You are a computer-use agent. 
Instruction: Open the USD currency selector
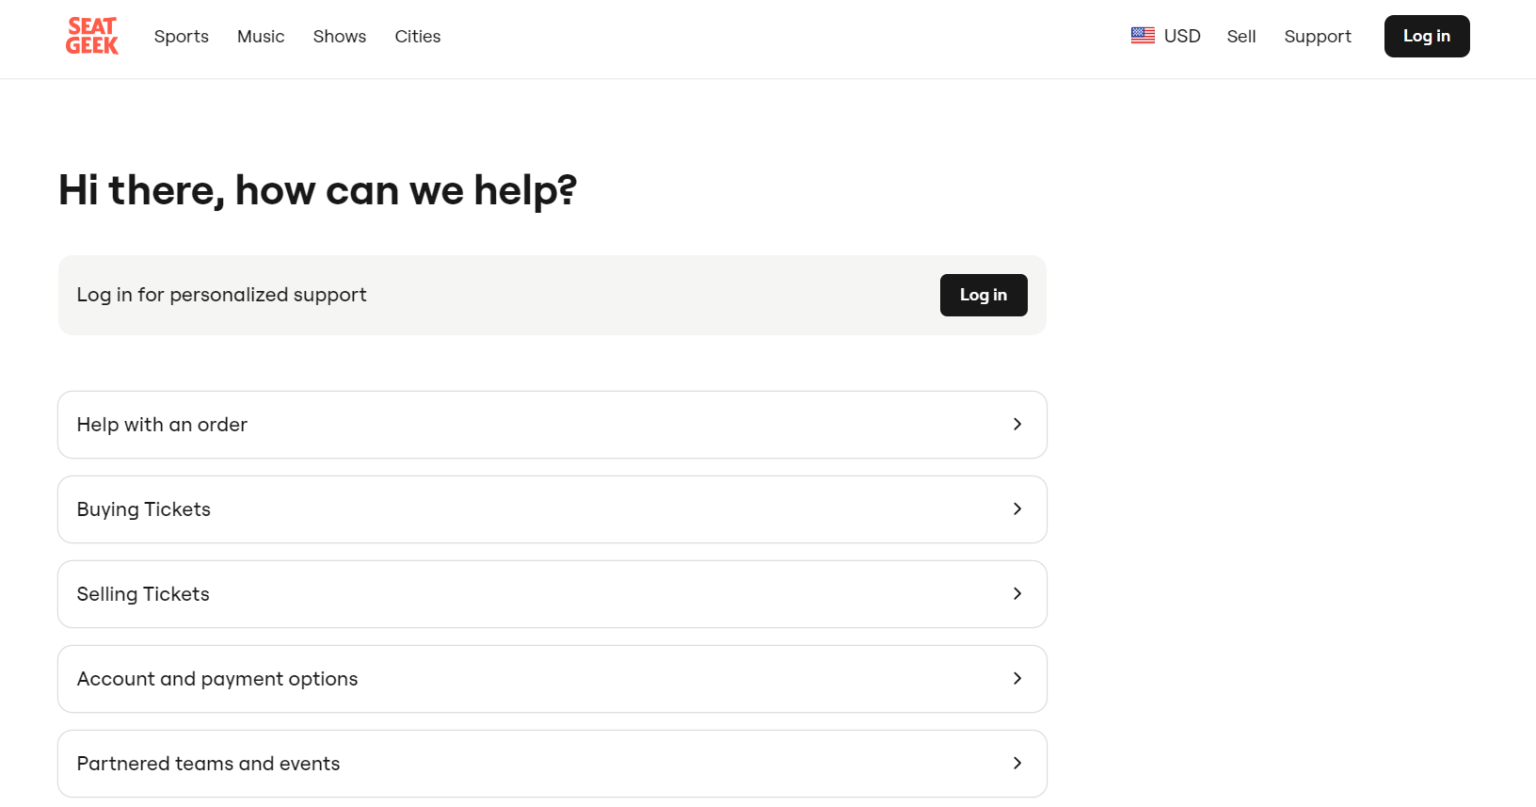tap(1181, 36)
